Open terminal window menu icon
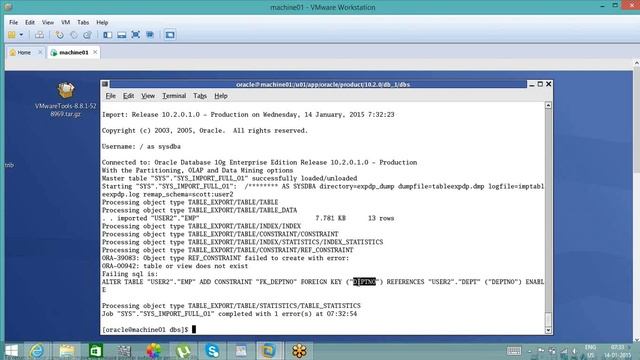This screenshot has height=360, width=640. coord(105,84)
